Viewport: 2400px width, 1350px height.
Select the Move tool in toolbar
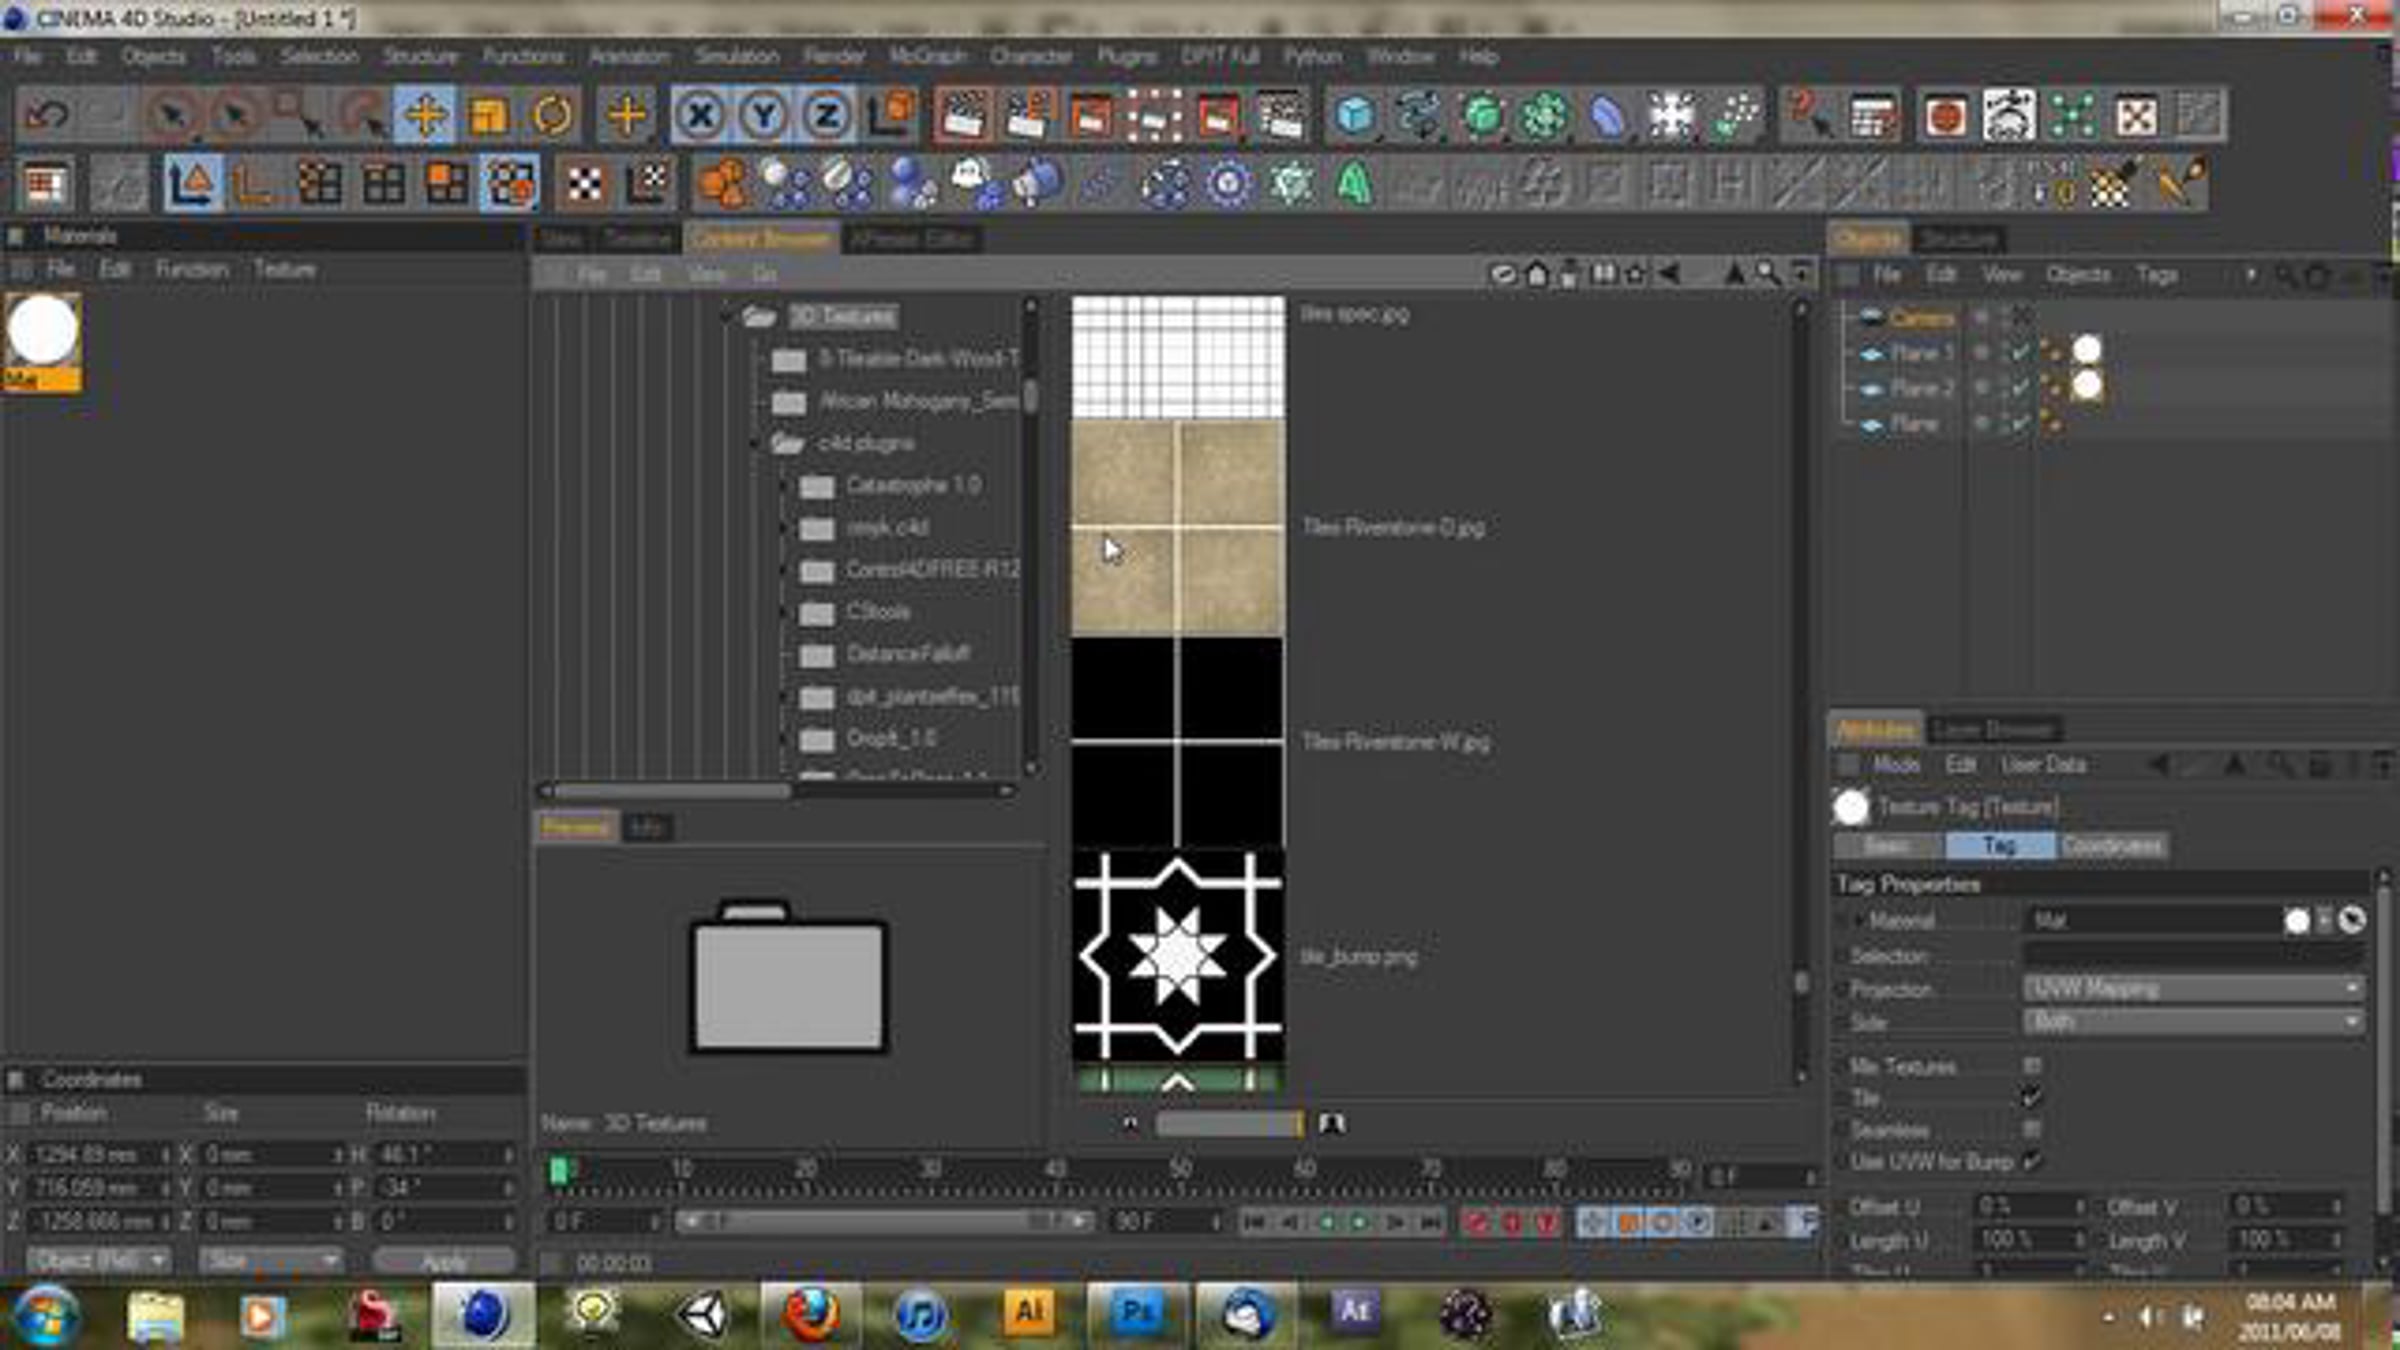(x=425, y=116)
